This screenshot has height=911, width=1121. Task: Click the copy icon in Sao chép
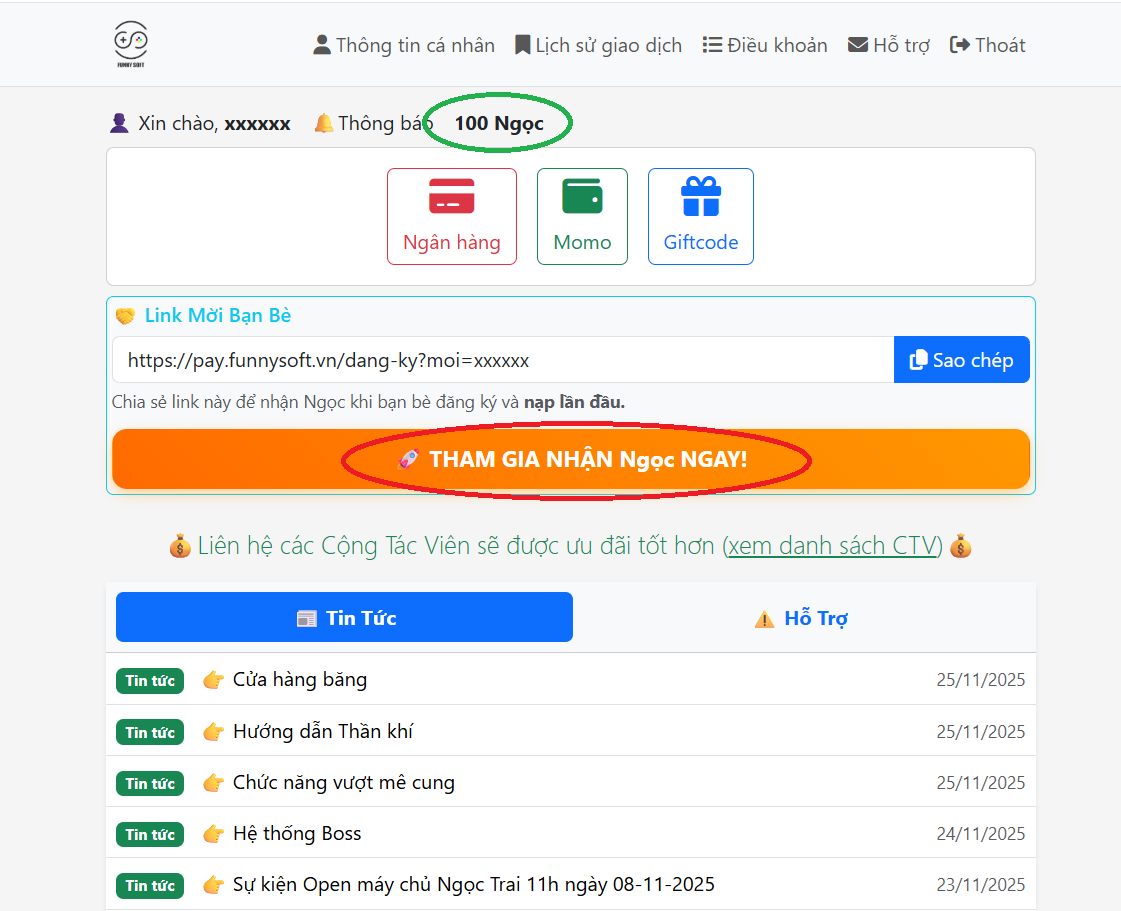pos(918,360)
